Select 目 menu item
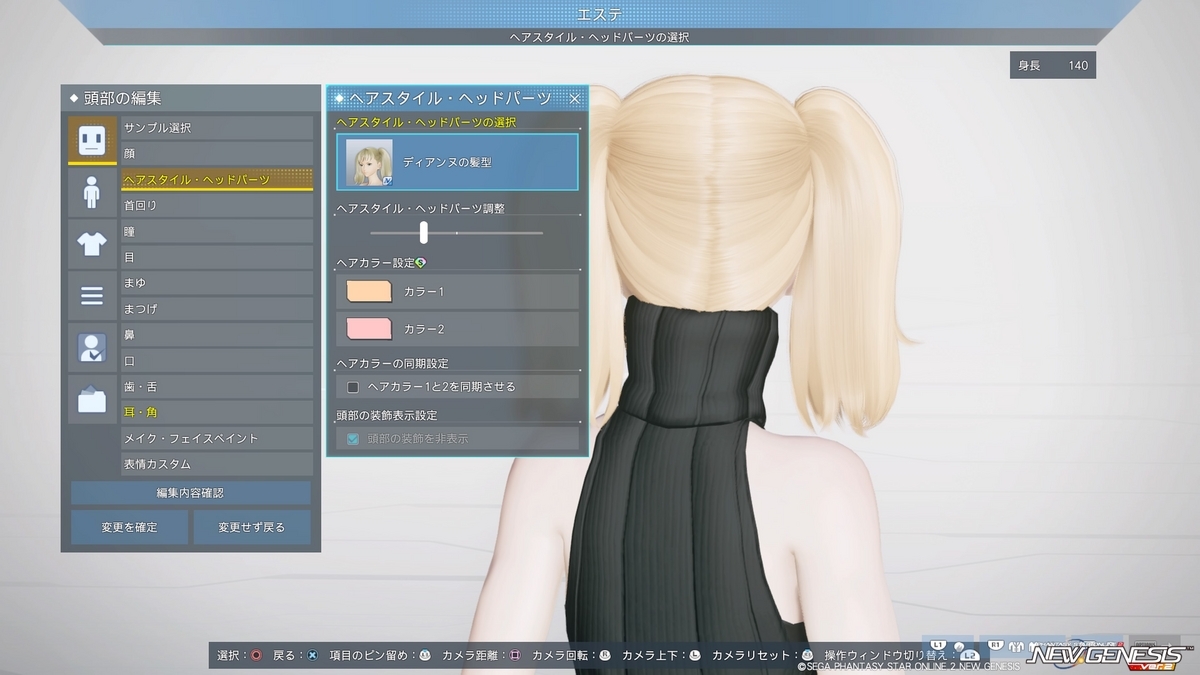This screenshot has width=1200, height=675. click(x=217, y=257)
